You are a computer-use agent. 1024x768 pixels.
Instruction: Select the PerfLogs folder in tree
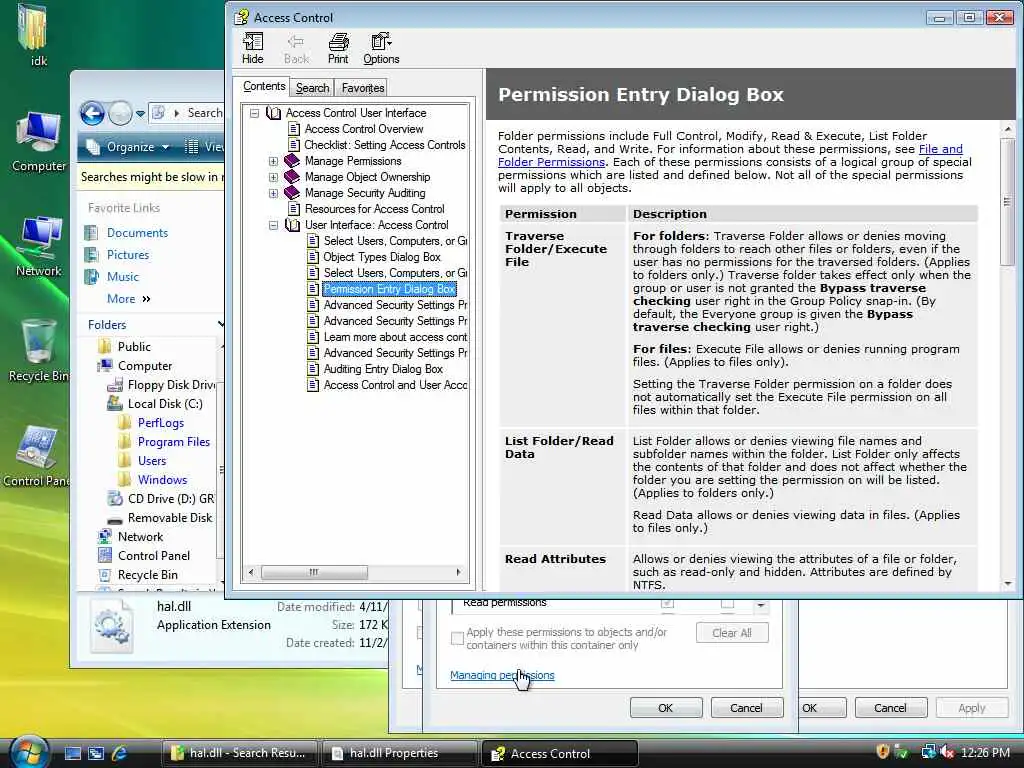click(x=161, y=423)
